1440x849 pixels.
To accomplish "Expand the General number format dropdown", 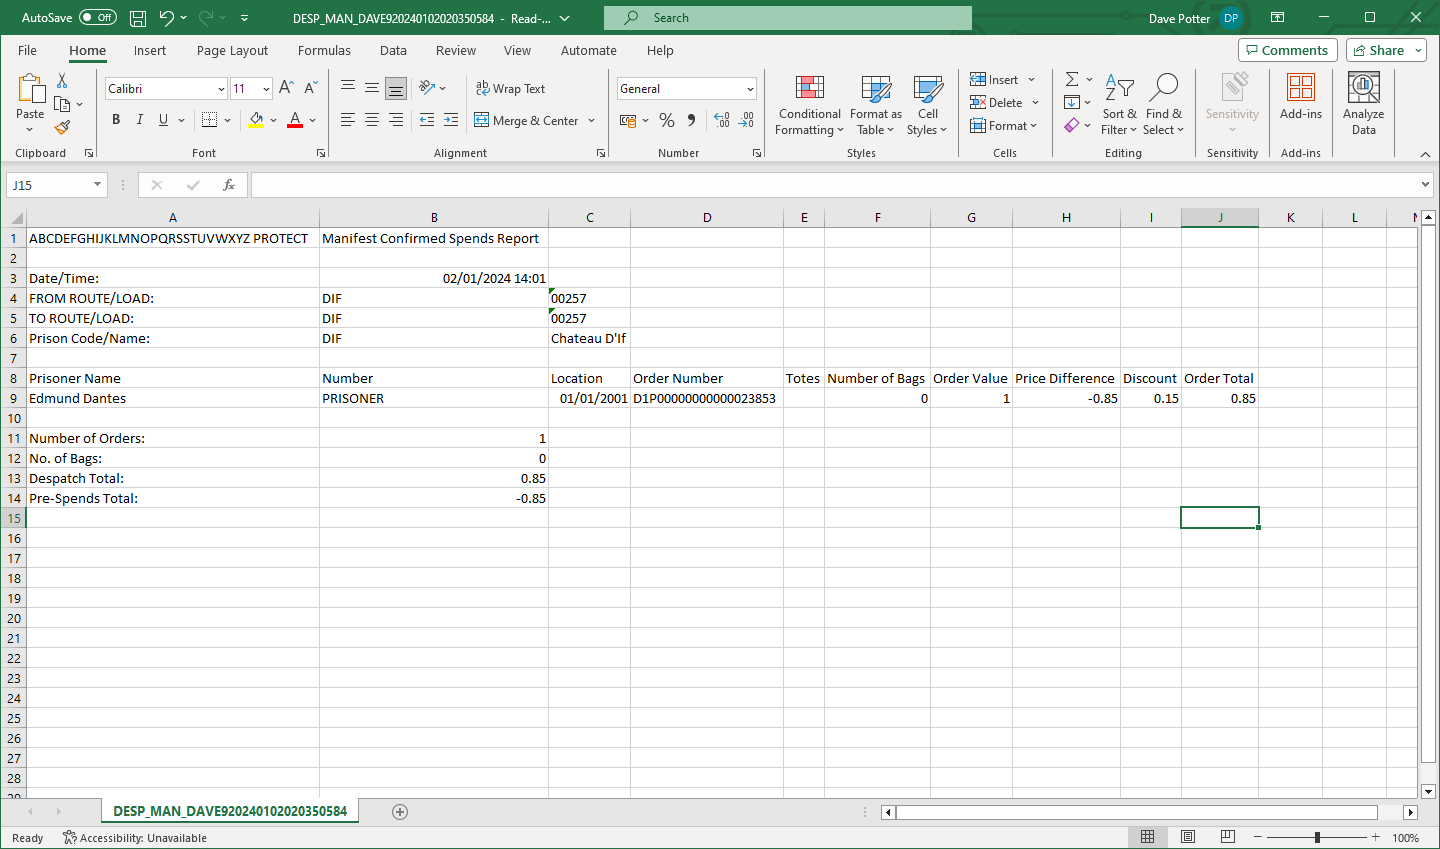I will point(750,89).
